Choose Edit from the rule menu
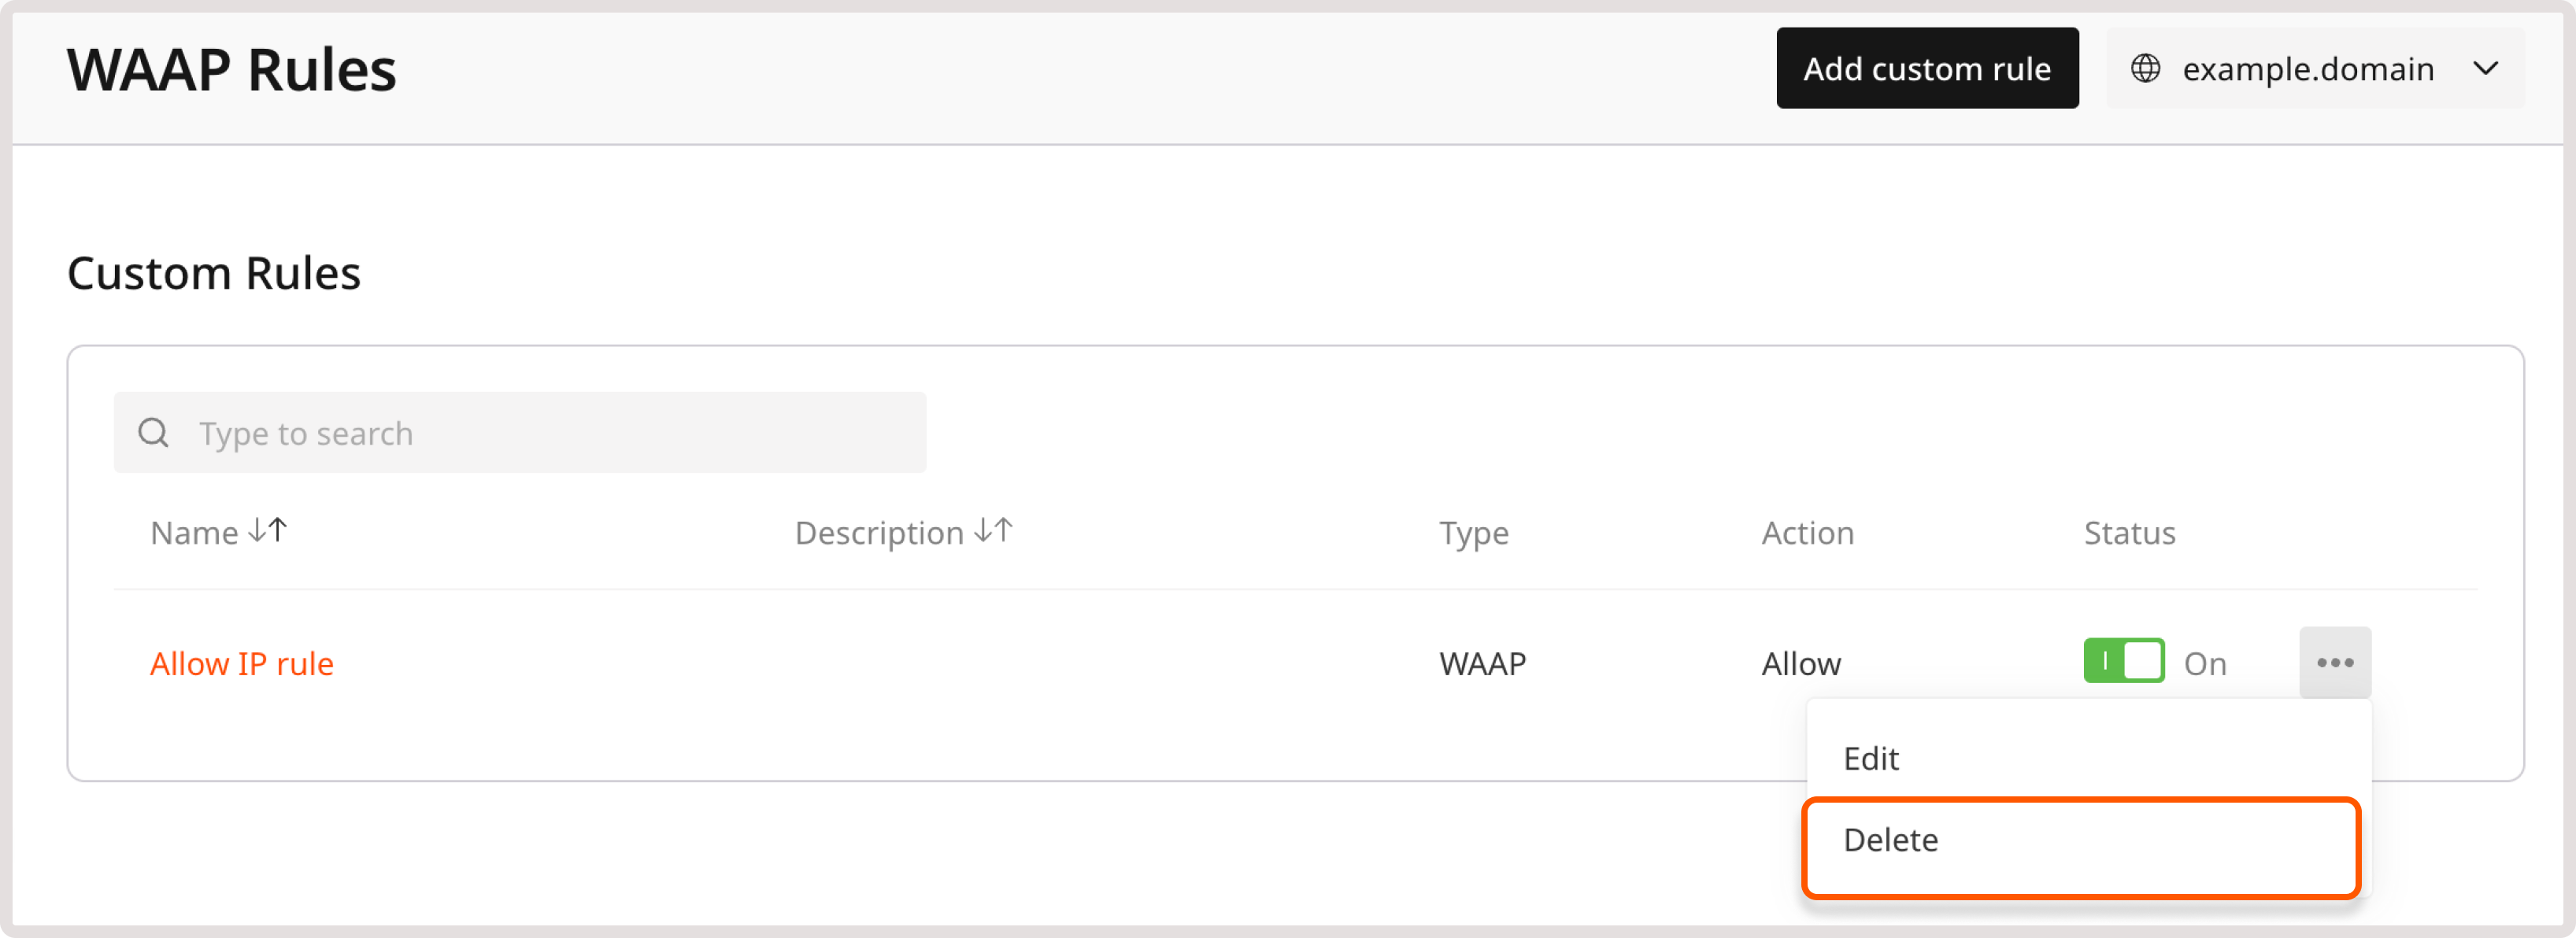 point(1870,758)
